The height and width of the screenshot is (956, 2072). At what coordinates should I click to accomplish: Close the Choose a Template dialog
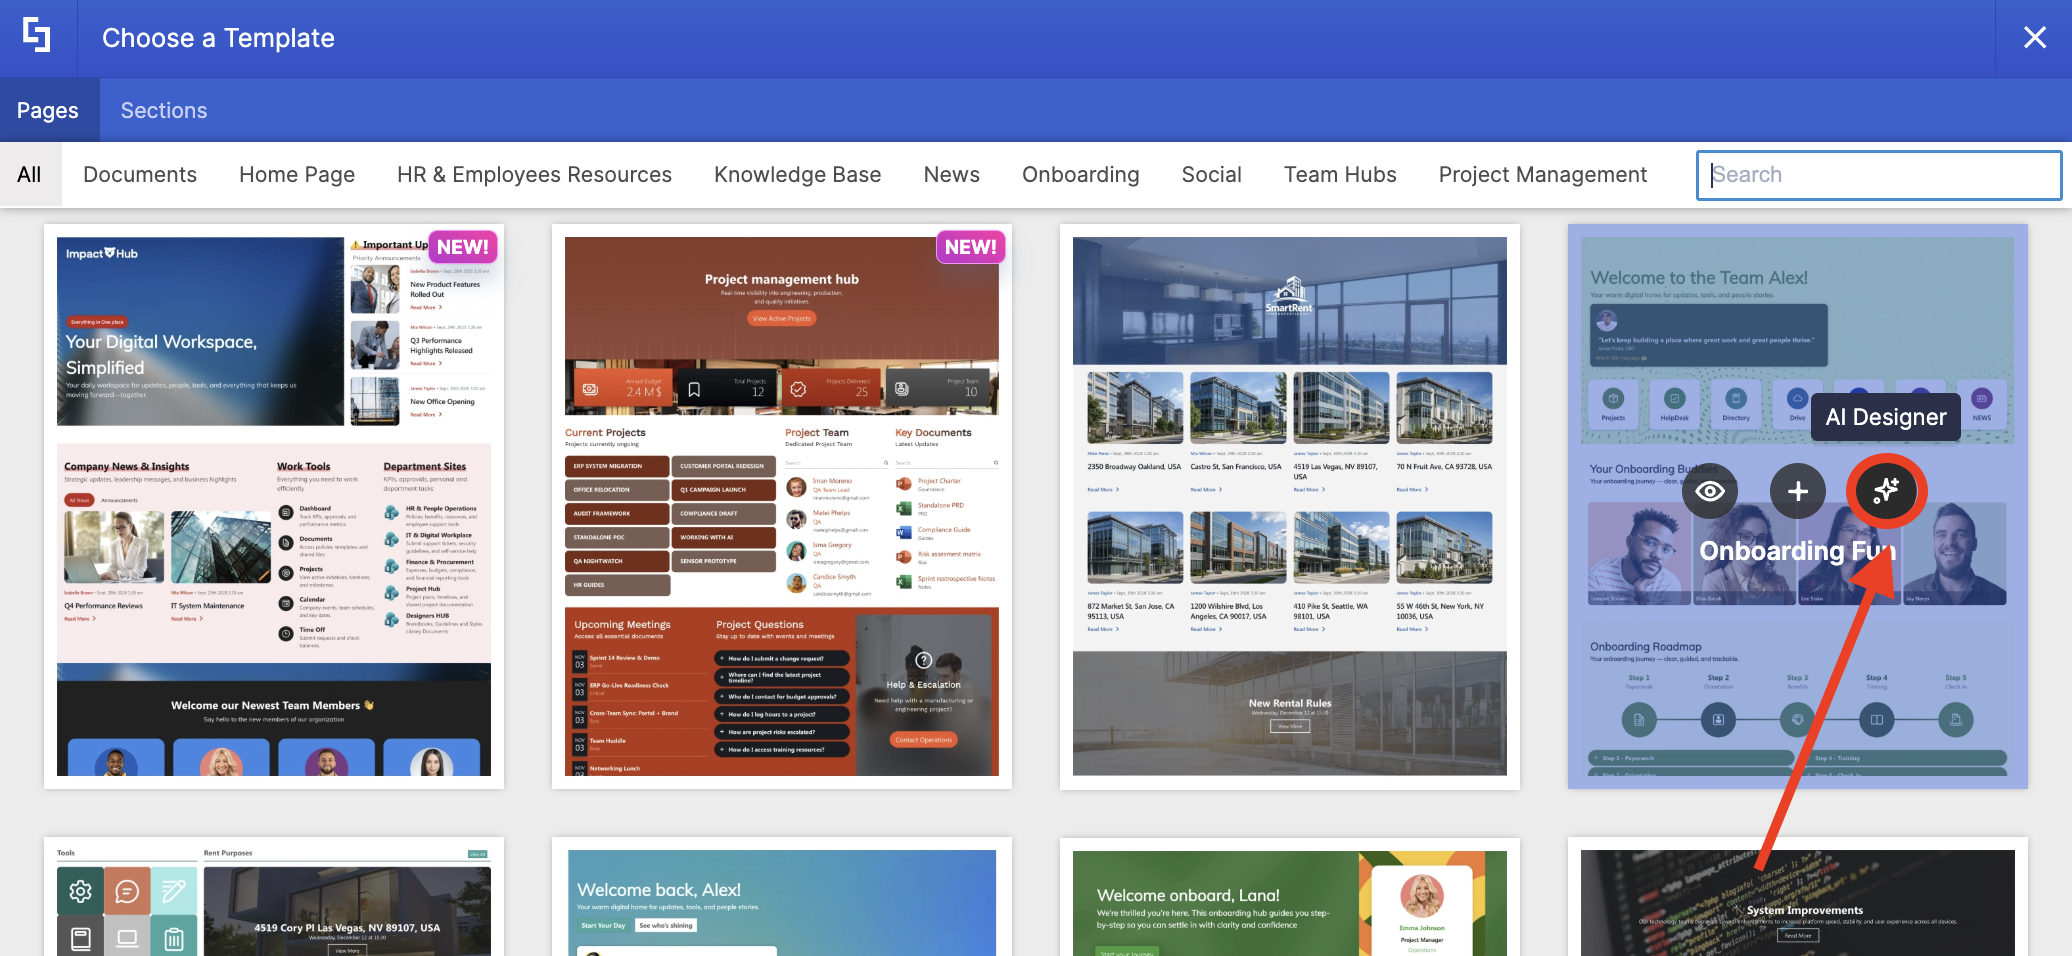point(2034,38)
